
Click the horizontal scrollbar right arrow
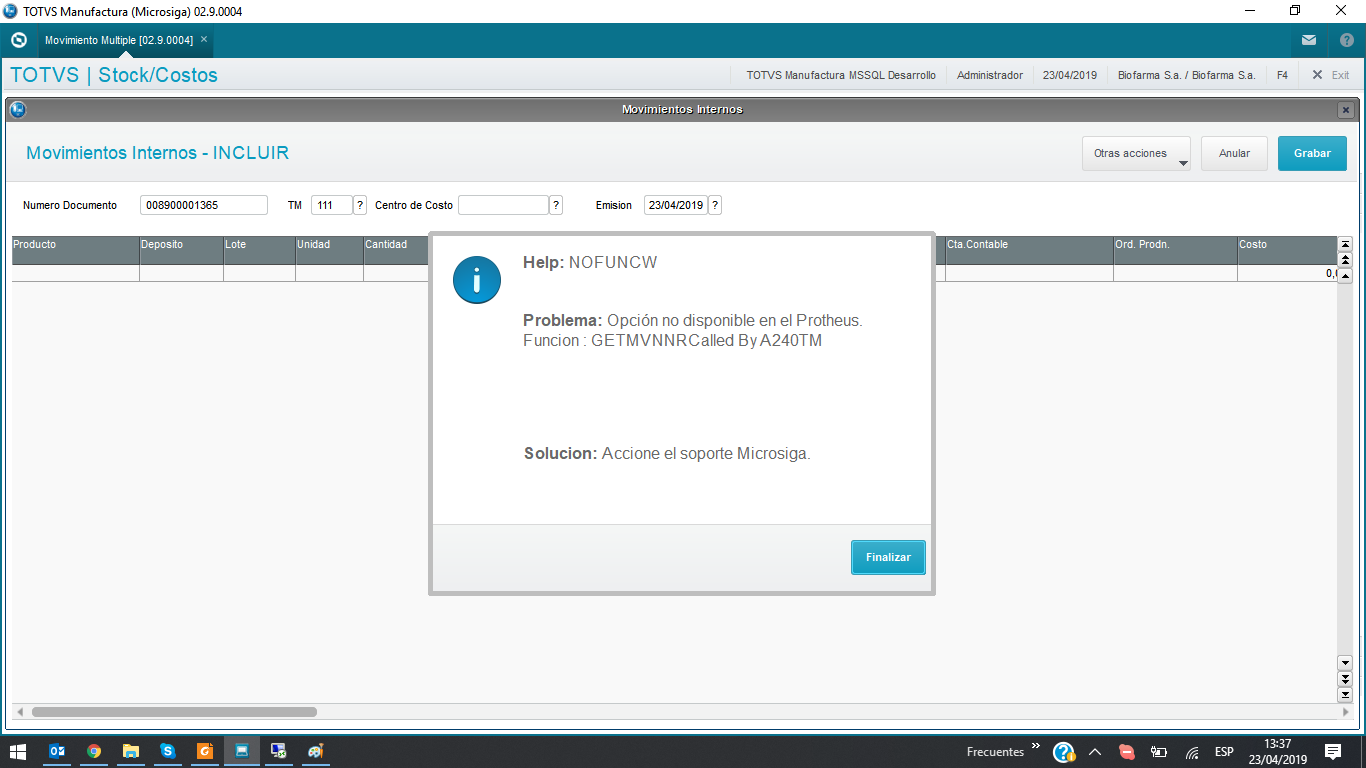click(x=1346, y=712)
